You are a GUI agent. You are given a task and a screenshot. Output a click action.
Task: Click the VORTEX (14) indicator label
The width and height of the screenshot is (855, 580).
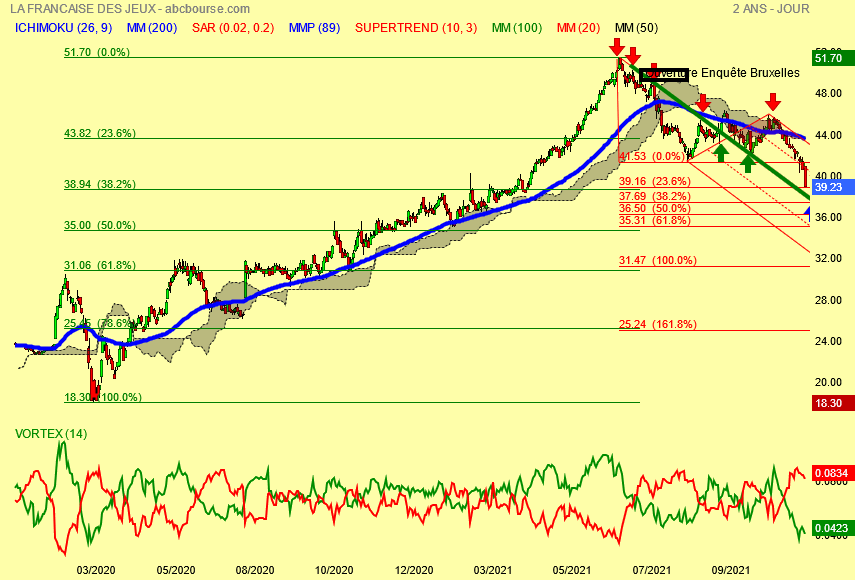[x=51, y=434]
